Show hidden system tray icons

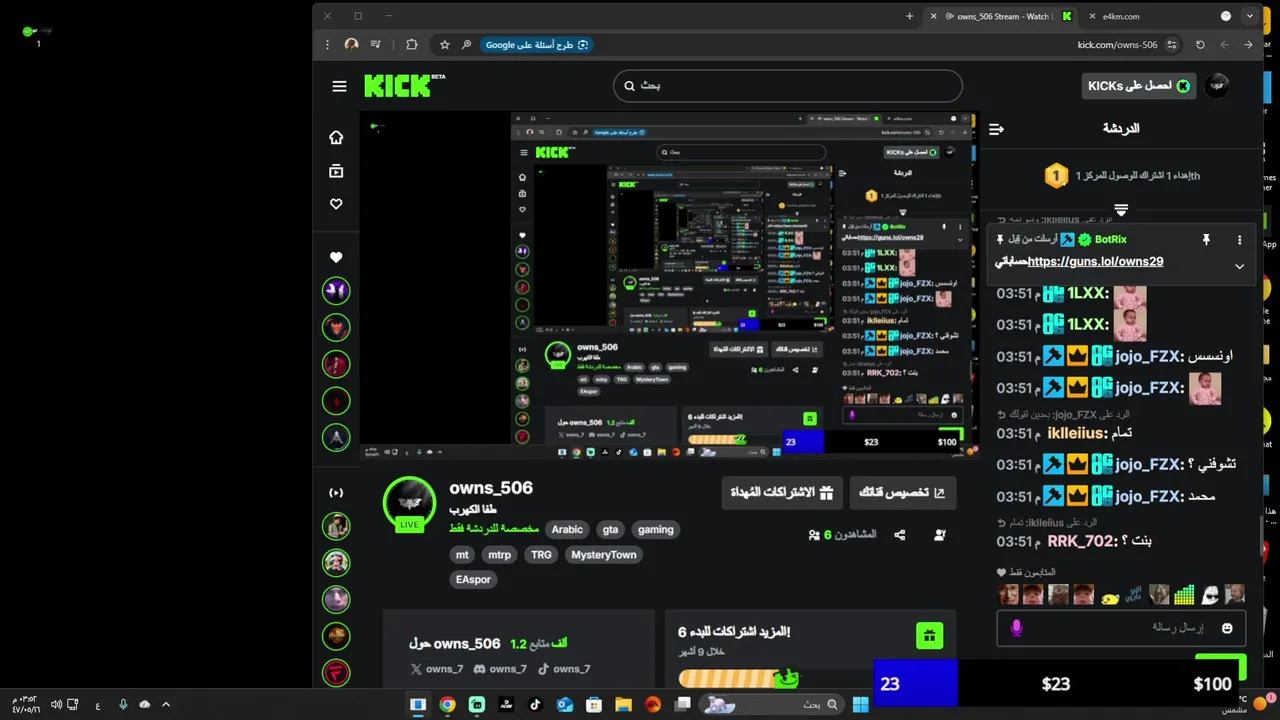tap(166, 704)
